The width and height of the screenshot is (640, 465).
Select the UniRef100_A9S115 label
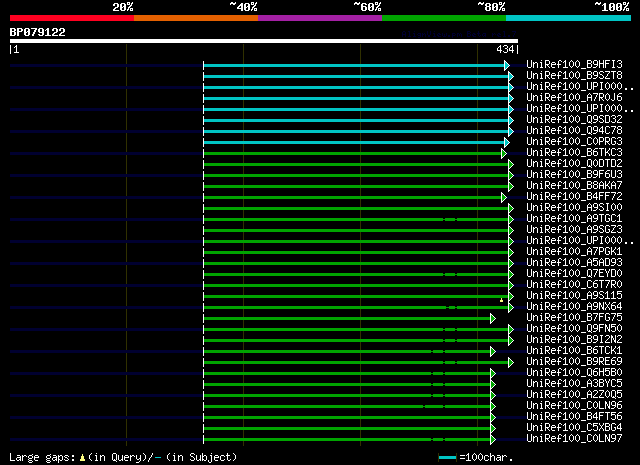pos(574,295)
